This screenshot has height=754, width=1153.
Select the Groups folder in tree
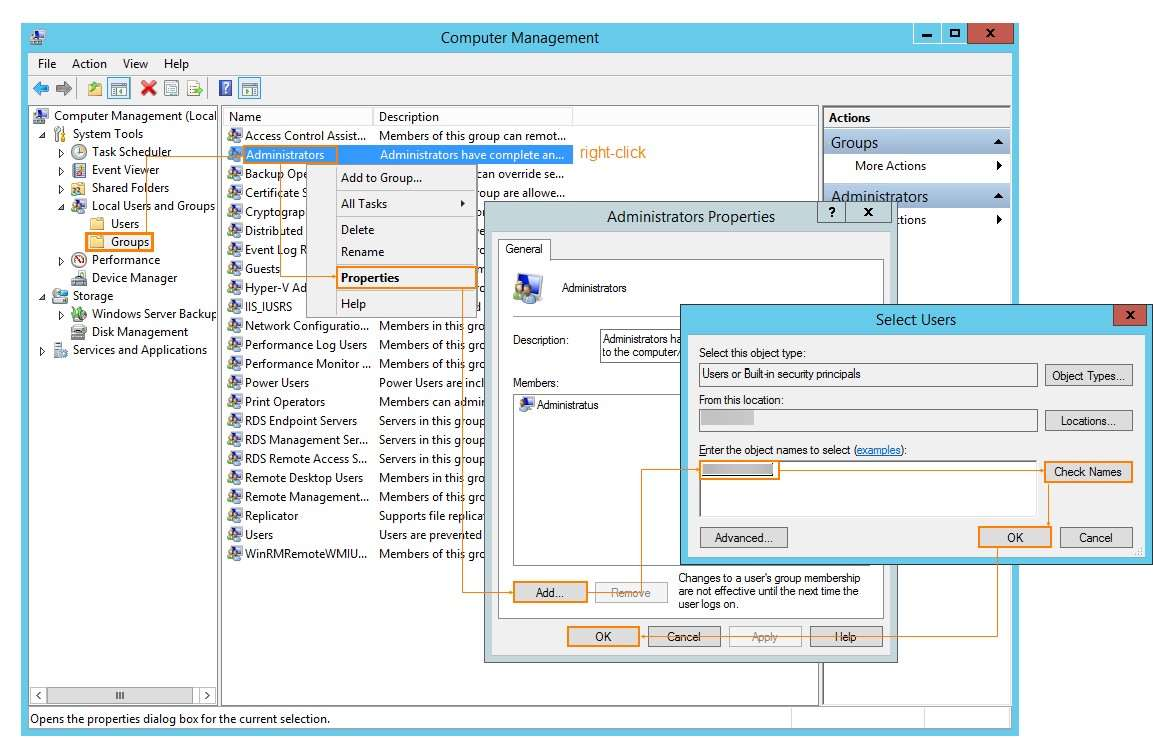[129, 242]
